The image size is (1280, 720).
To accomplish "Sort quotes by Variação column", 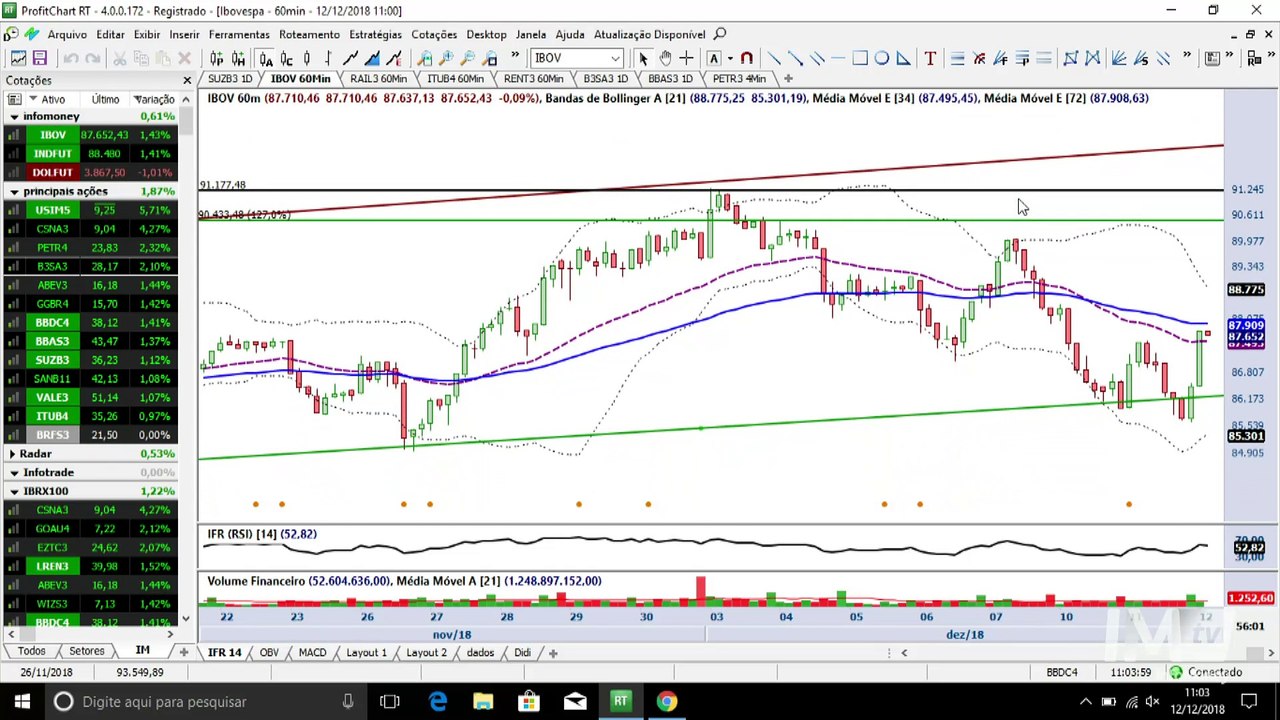I will tap(155, 99).
